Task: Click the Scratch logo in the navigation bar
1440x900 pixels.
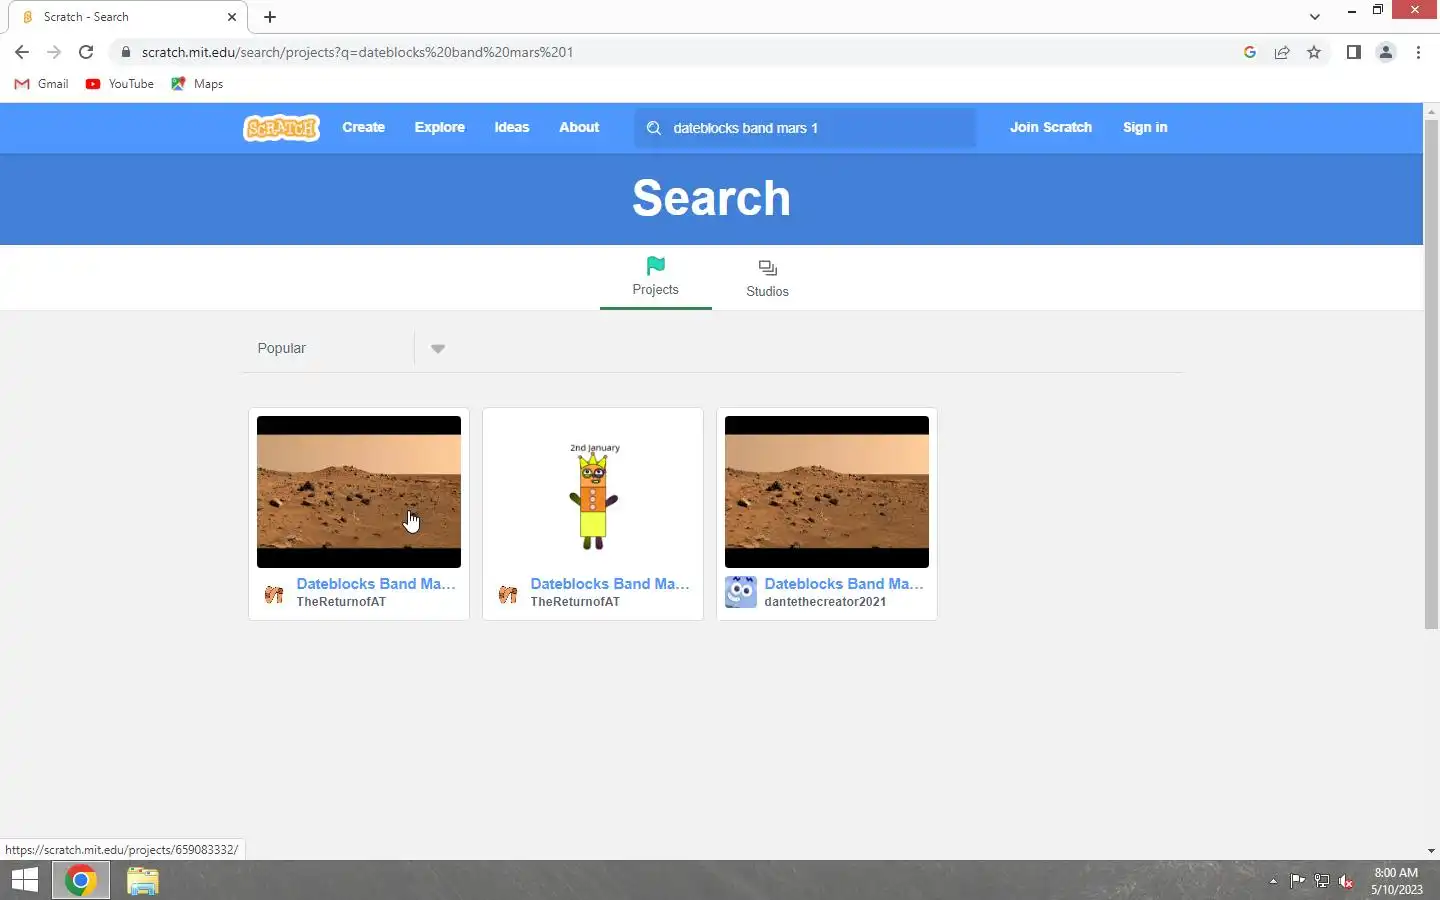Action: click(x=282, y=128)
